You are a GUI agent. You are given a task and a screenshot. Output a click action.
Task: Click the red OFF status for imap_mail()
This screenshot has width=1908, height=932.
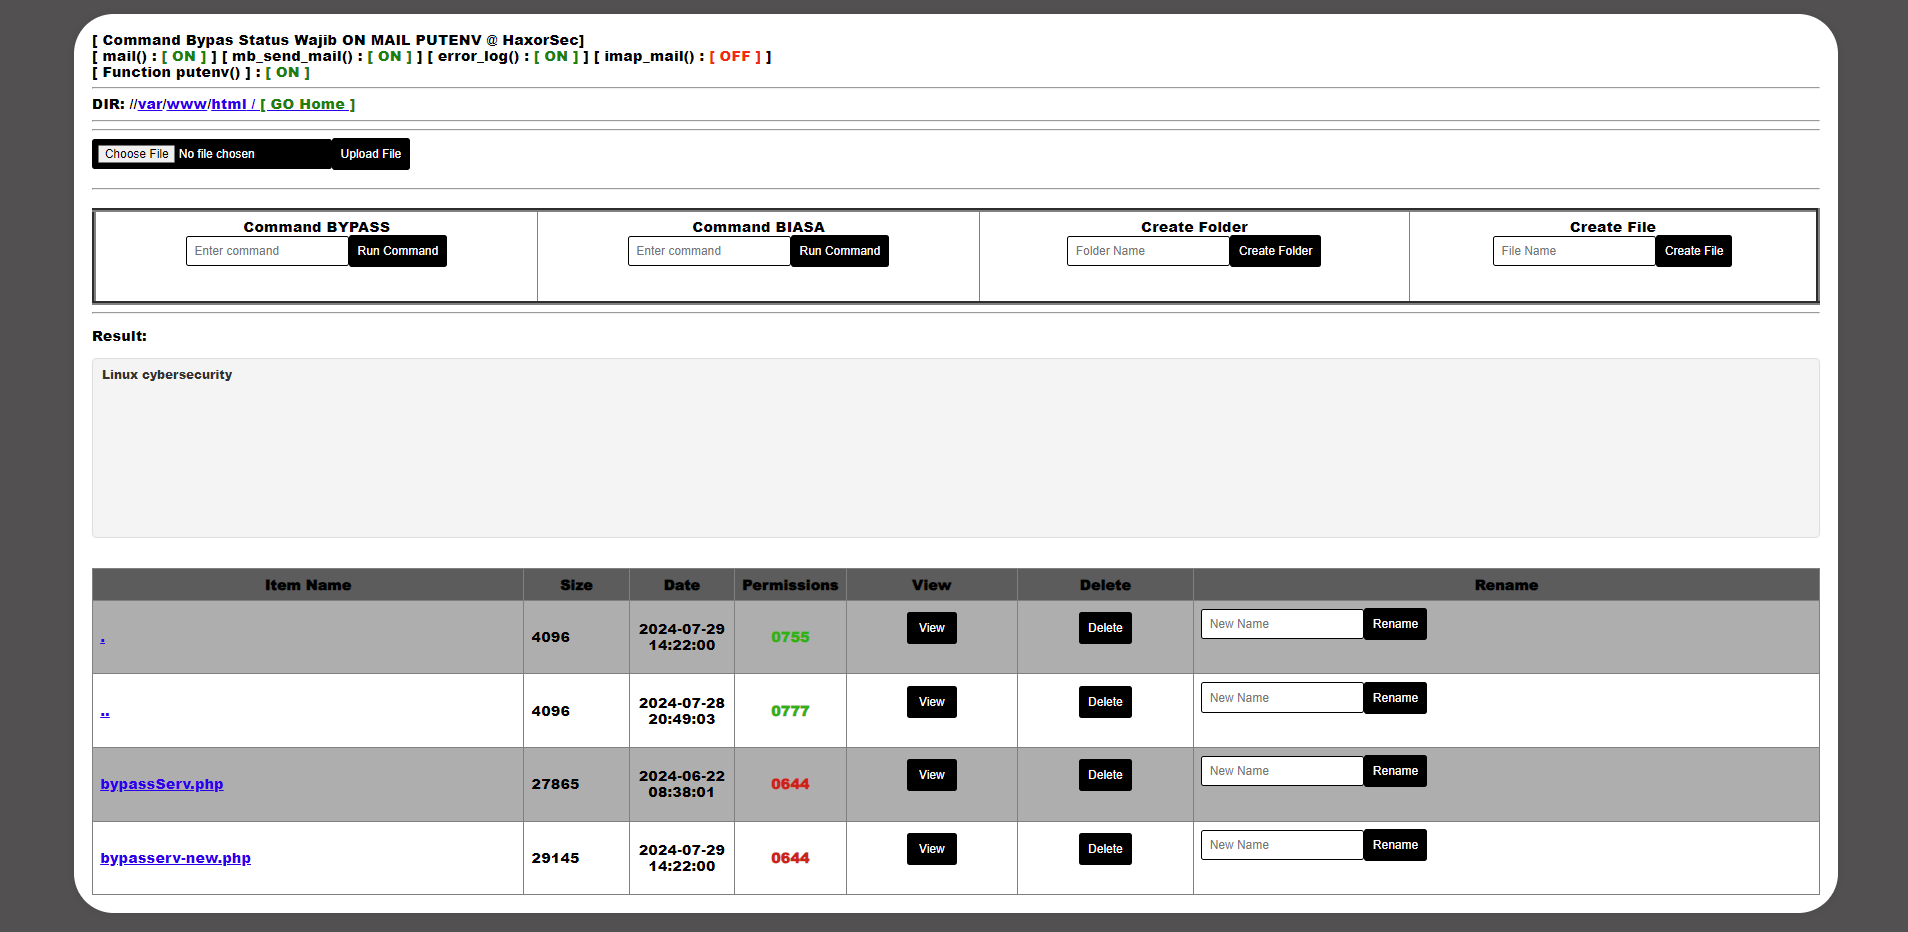click(x=735, y=57)
